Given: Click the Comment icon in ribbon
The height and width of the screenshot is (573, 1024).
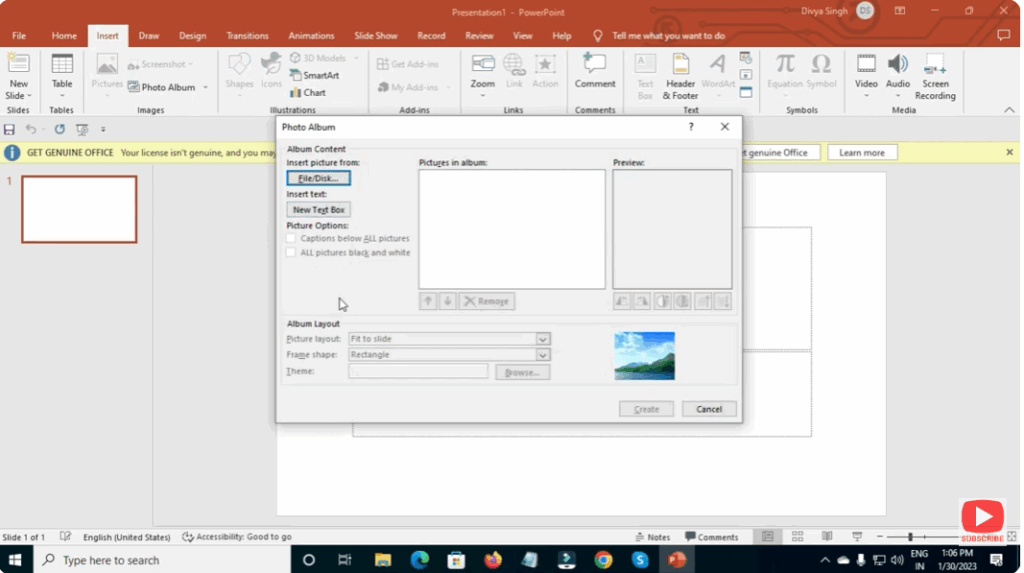Looking at the screenshot, I should coord(594,64).
